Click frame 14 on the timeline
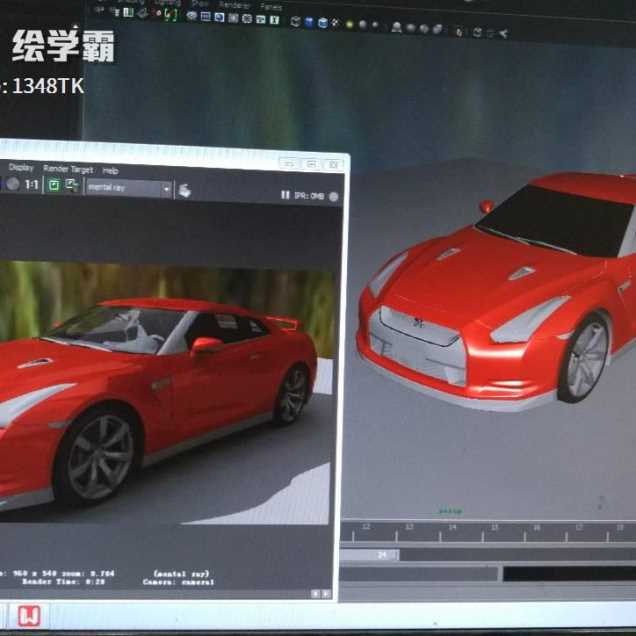This screenshot has width=636, height=636. 452,527
